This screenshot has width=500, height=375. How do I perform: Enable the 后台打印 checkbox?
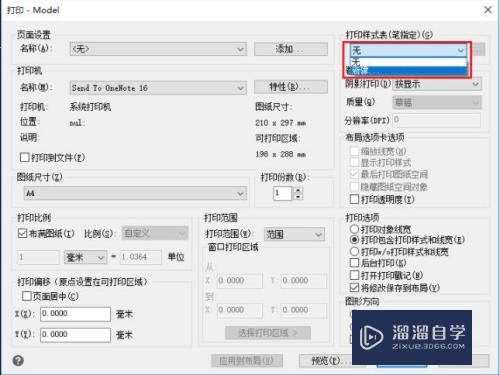click(x=354, y=263)
